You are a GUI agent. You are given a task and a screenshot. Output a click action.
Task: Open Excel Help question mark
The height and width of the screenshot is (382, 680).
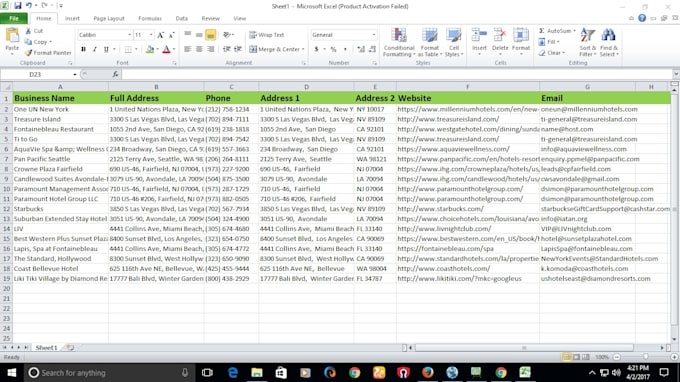[x=642, y=18]
